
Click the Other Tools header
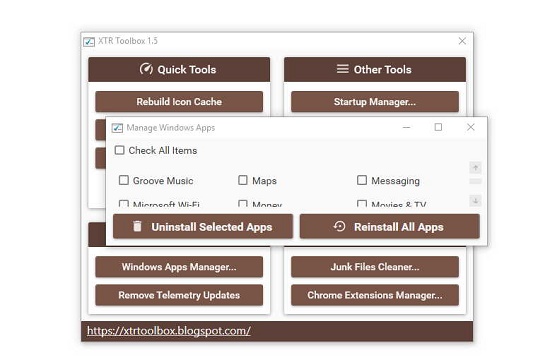point(375,69)
